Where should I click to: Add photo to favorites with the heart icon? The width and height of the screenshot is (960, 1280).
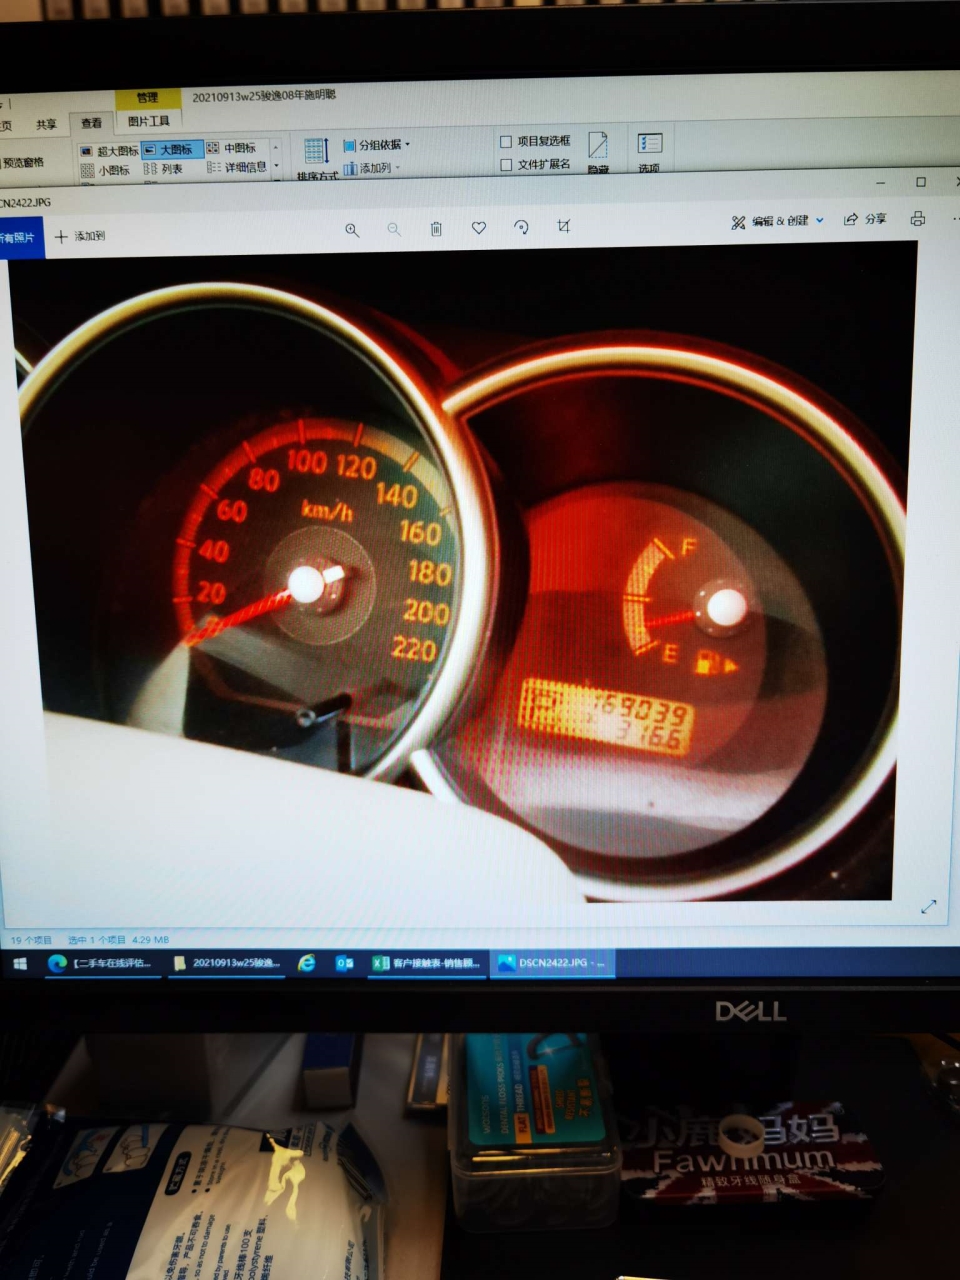[479, 228]
